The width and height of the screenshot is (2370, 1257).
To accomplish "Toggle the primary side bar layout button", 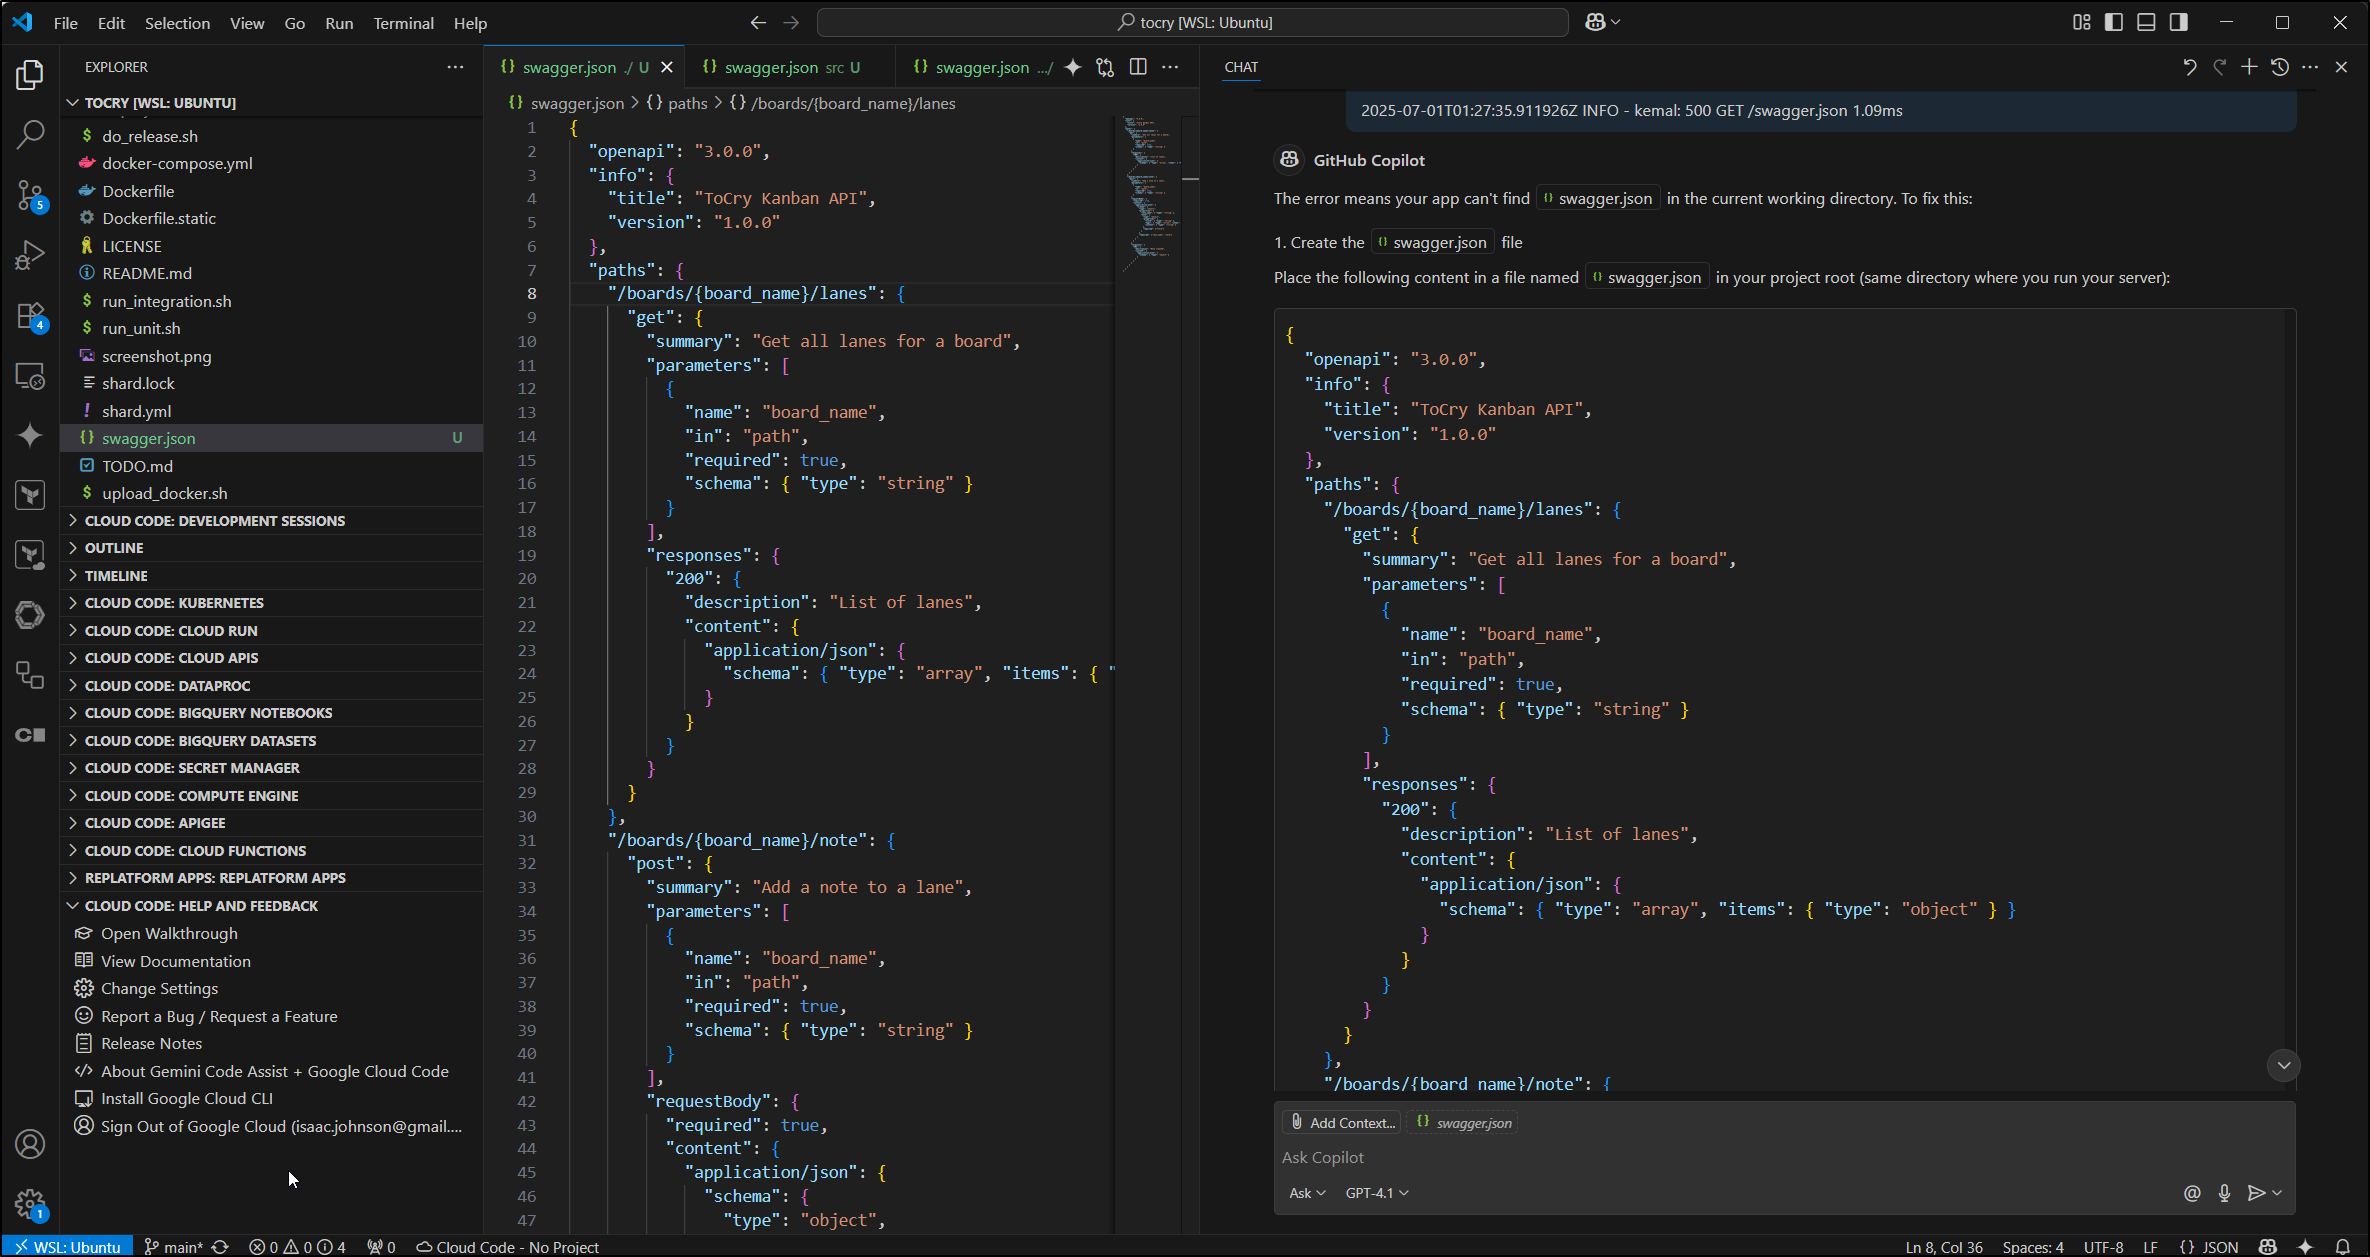I will (x=2114, y=22).
